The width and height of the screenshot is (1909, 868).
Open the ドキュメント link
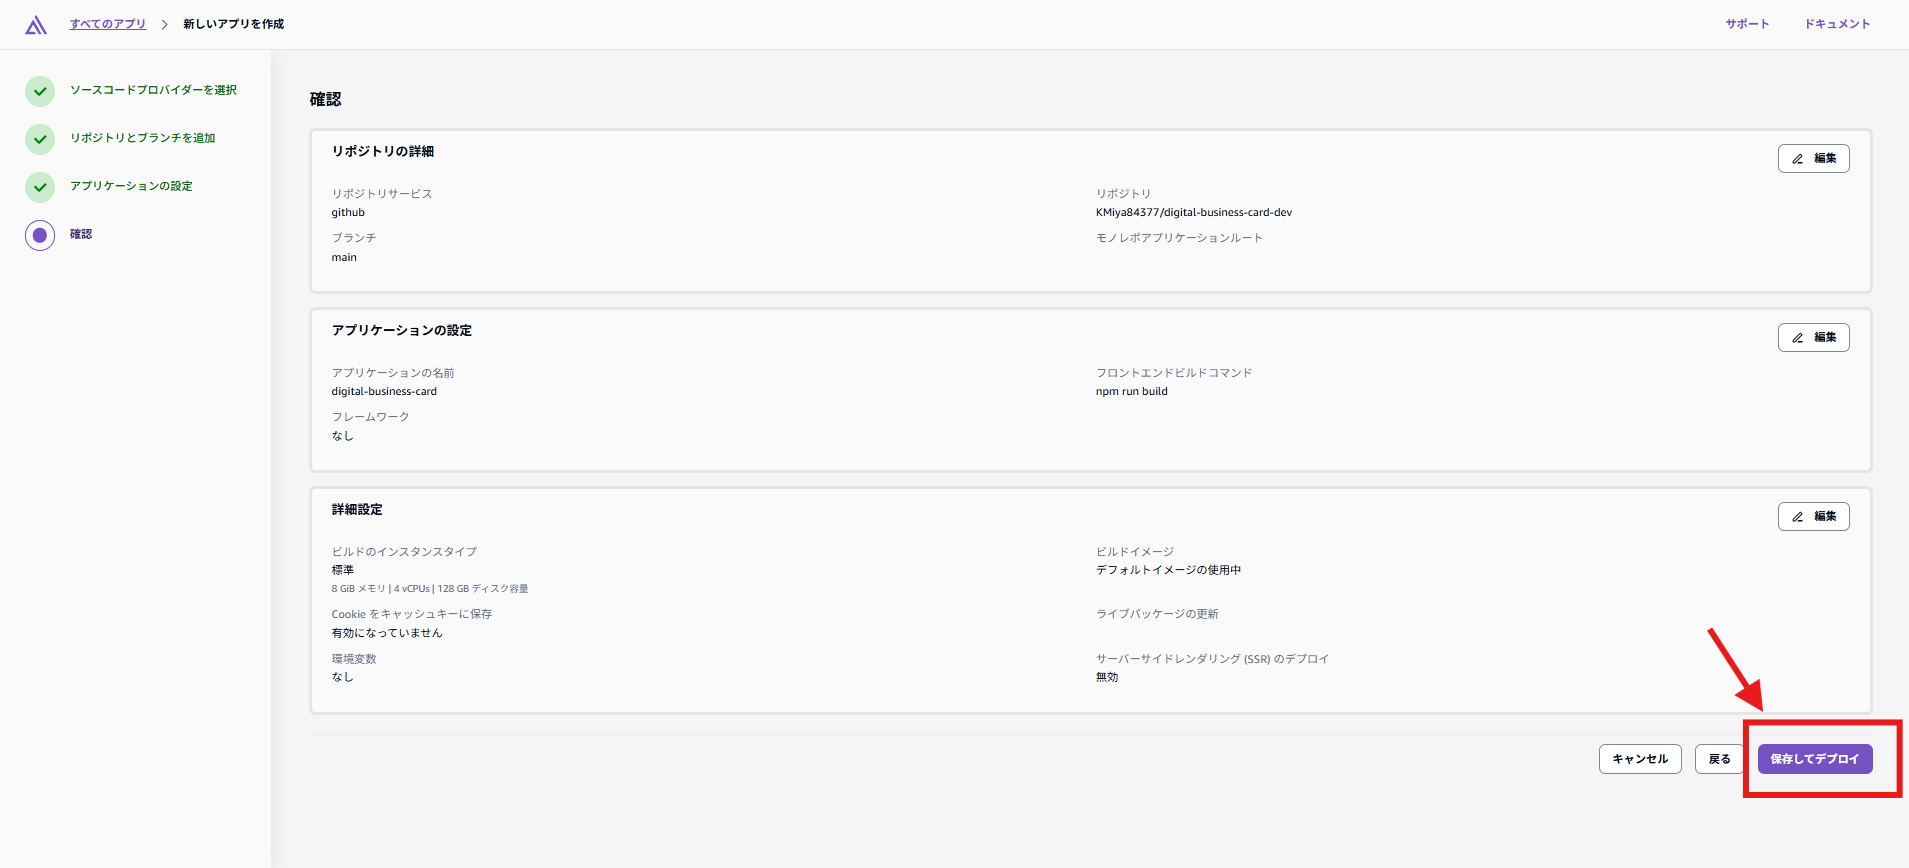(1837, 24)
